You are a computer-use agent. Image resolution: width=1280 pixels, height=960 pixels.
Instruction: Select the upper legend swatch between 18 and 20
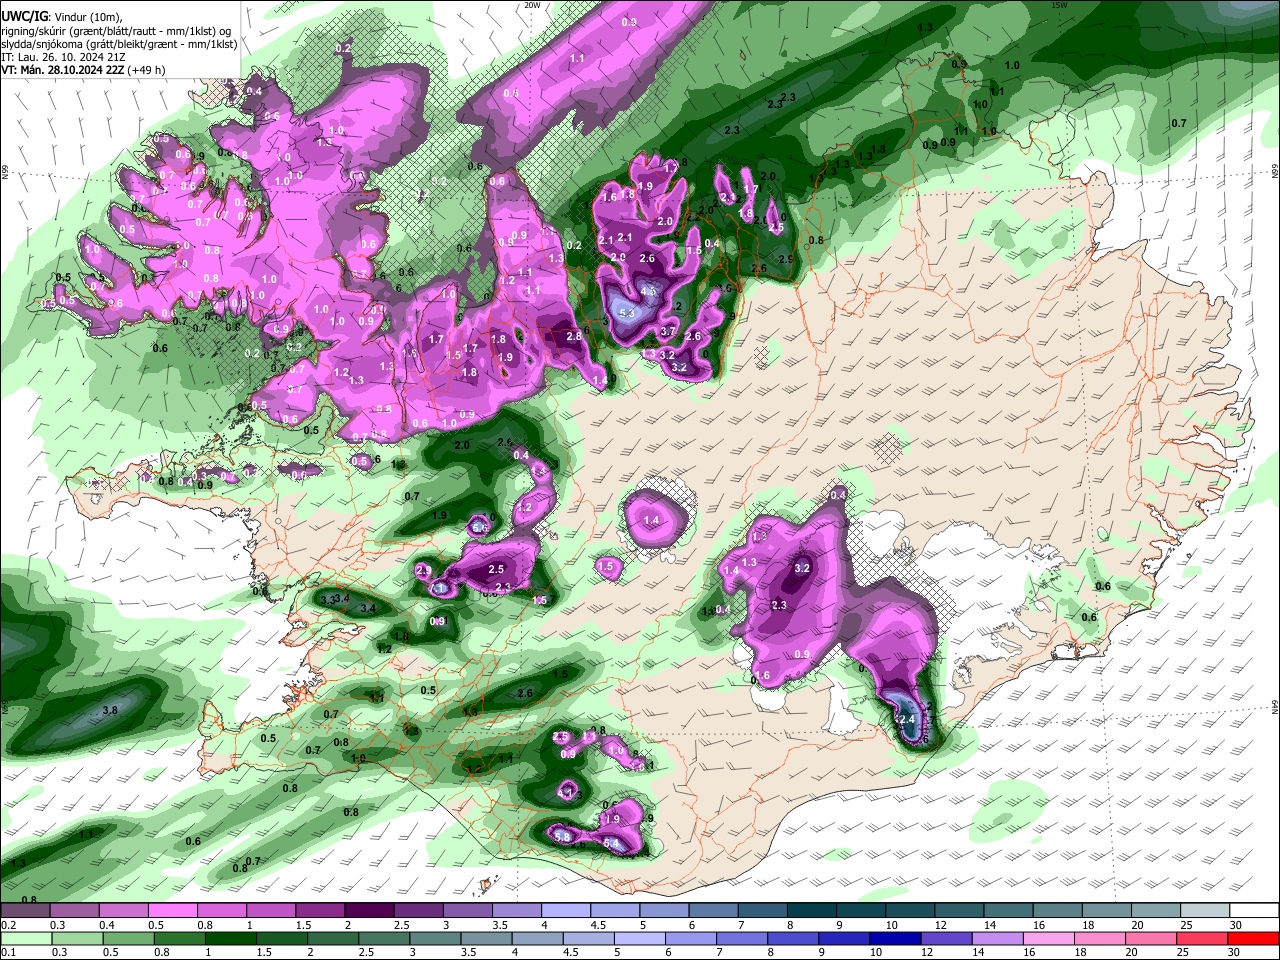coord(1108,911)
